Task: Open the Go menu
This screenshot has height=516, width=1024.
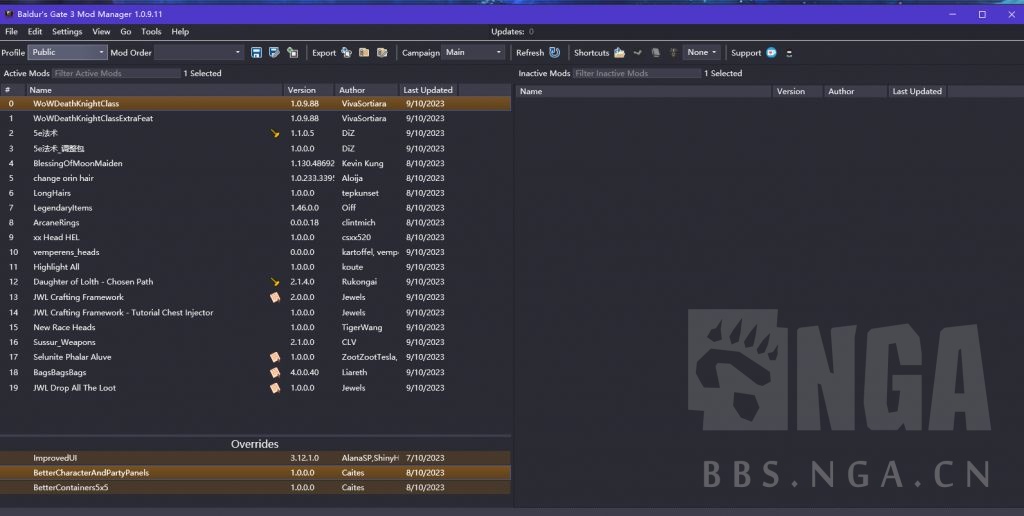Action: pos(125,31)
